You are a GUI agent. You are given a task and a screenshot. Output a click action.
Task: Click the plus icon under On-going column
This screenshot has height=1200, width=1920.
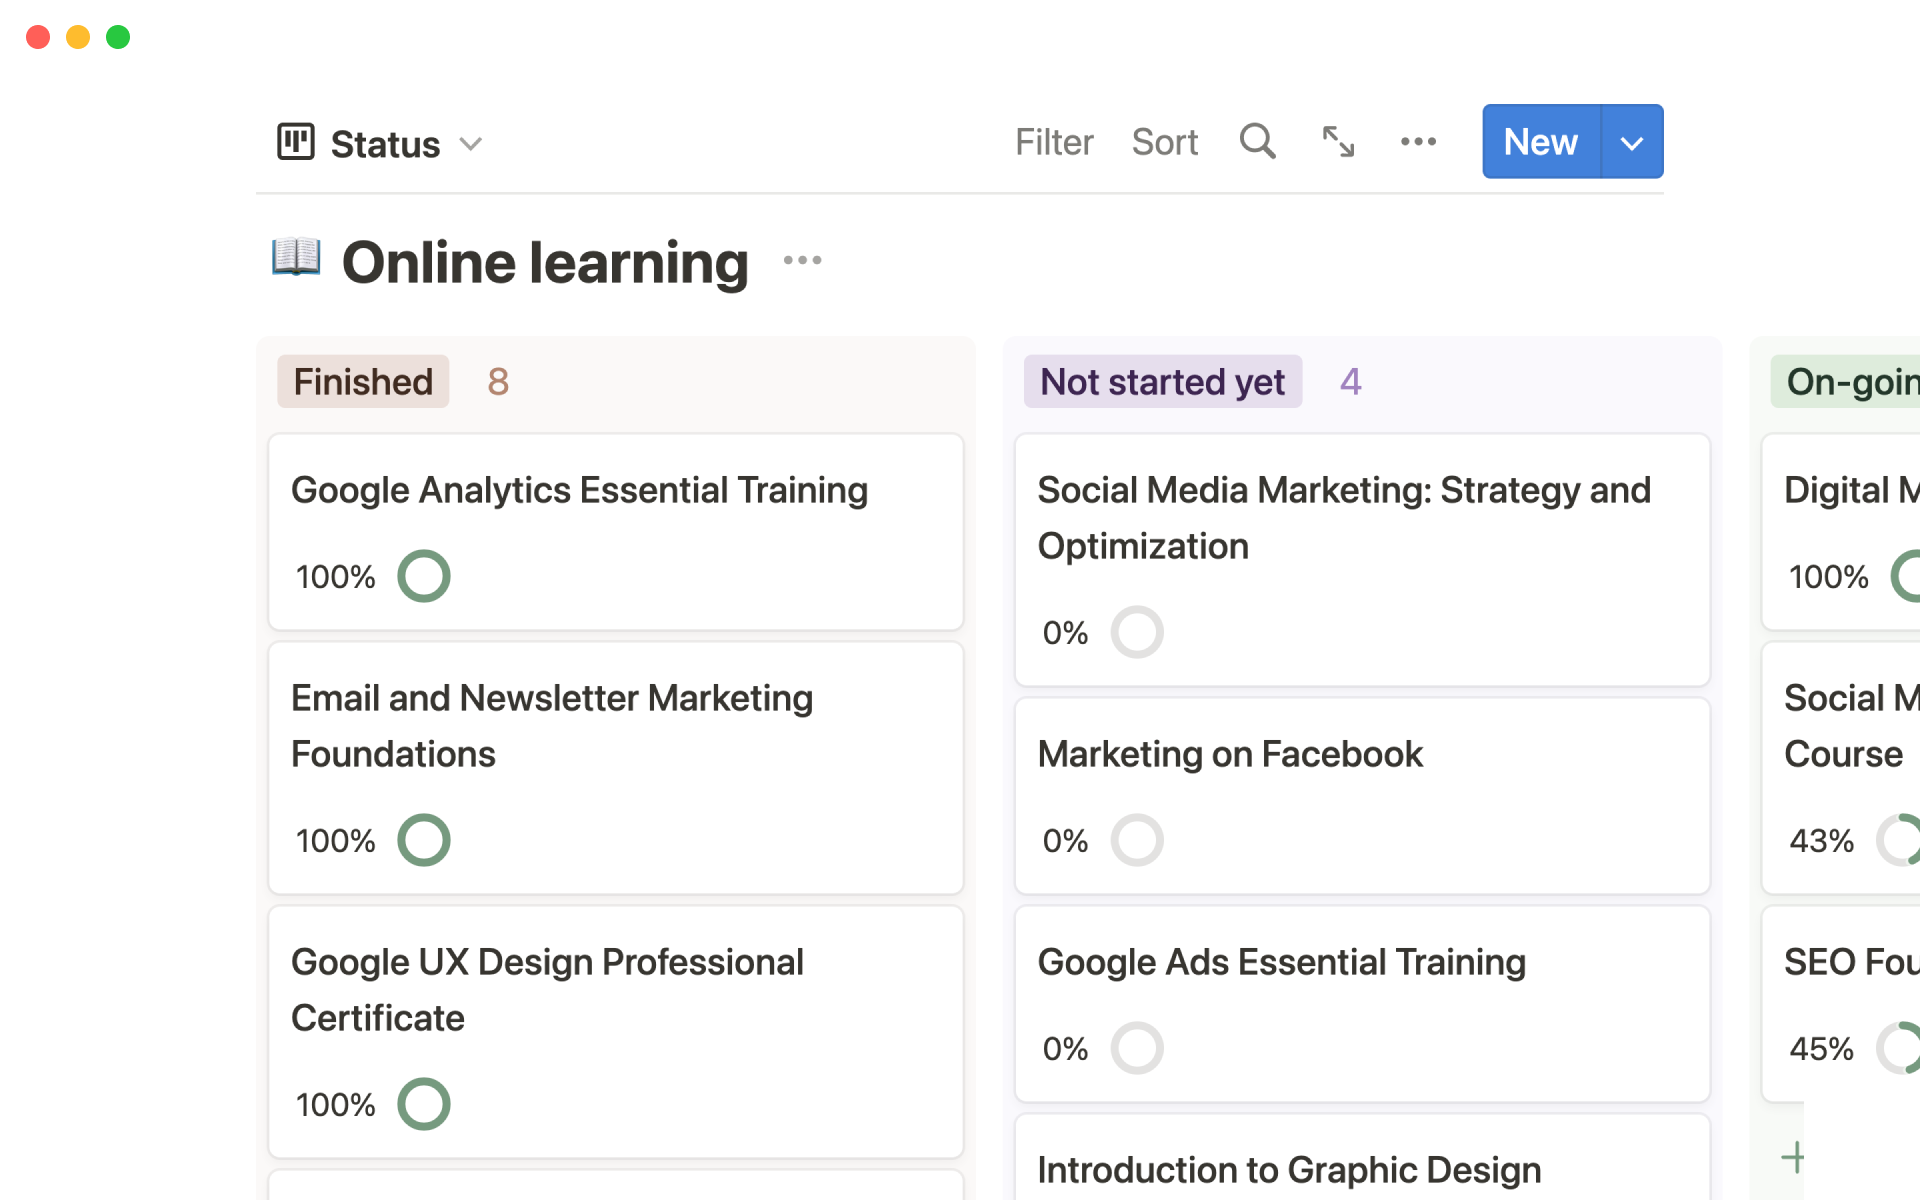pos(1793,1158)
